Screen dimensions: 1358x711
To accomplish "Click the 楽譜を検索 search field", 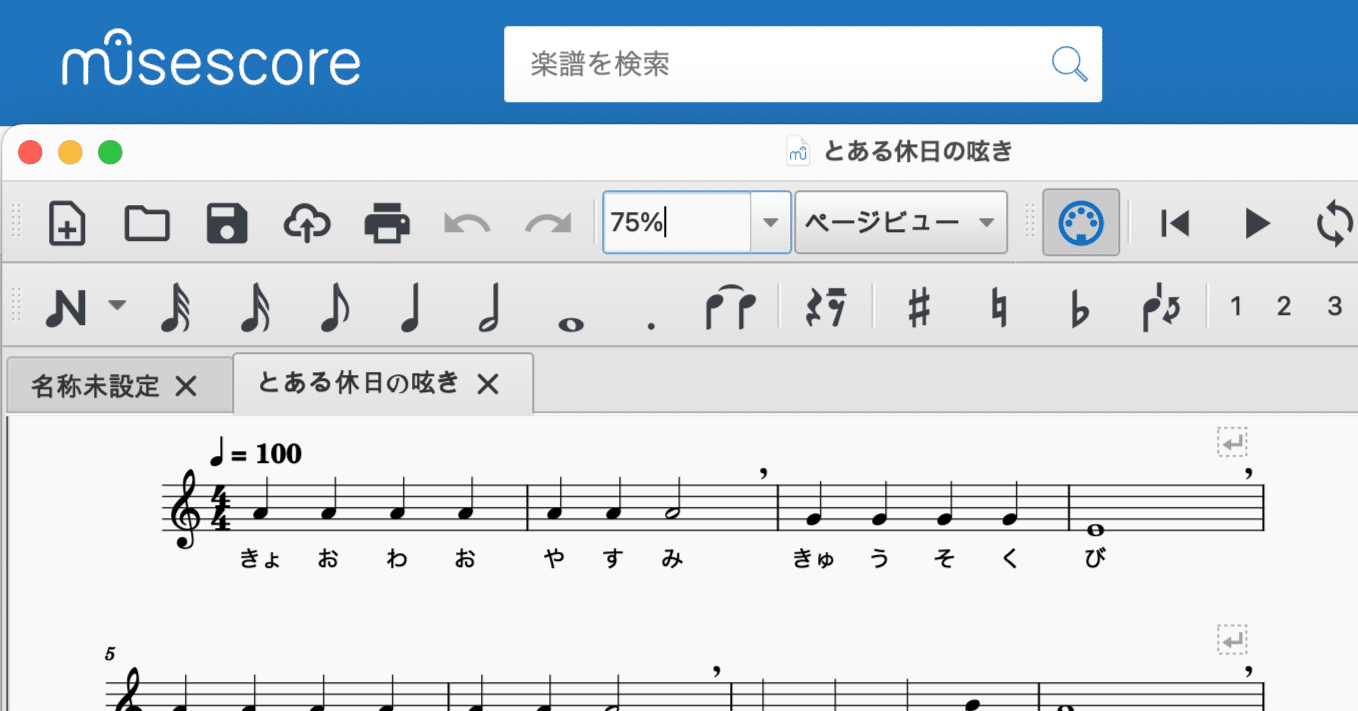I will [x=802, y=64].
